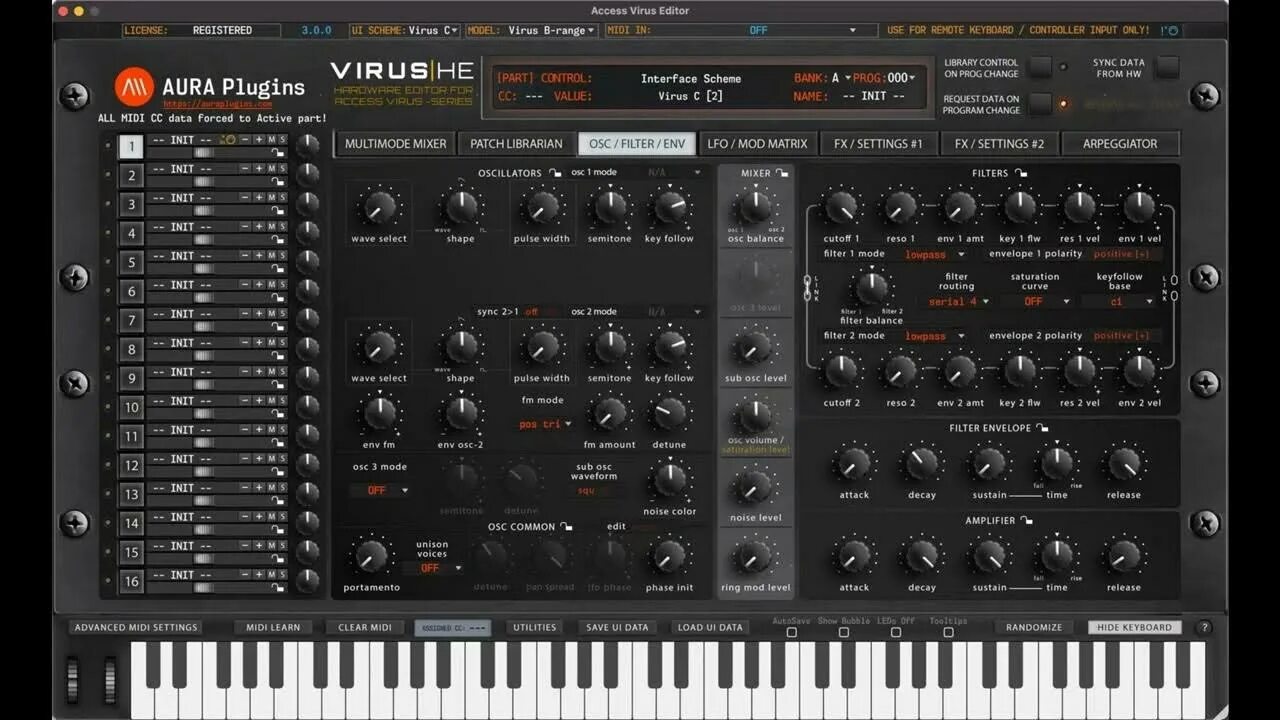Switch to the FX / SETTINGS #2 tab
Screen dimensions: 1280x720
click(999, 143)
